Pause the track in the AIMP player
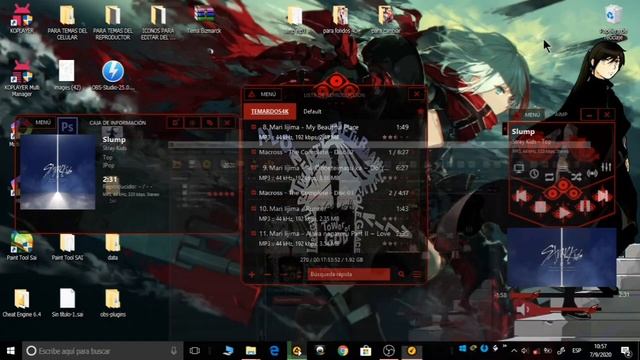 584,207
